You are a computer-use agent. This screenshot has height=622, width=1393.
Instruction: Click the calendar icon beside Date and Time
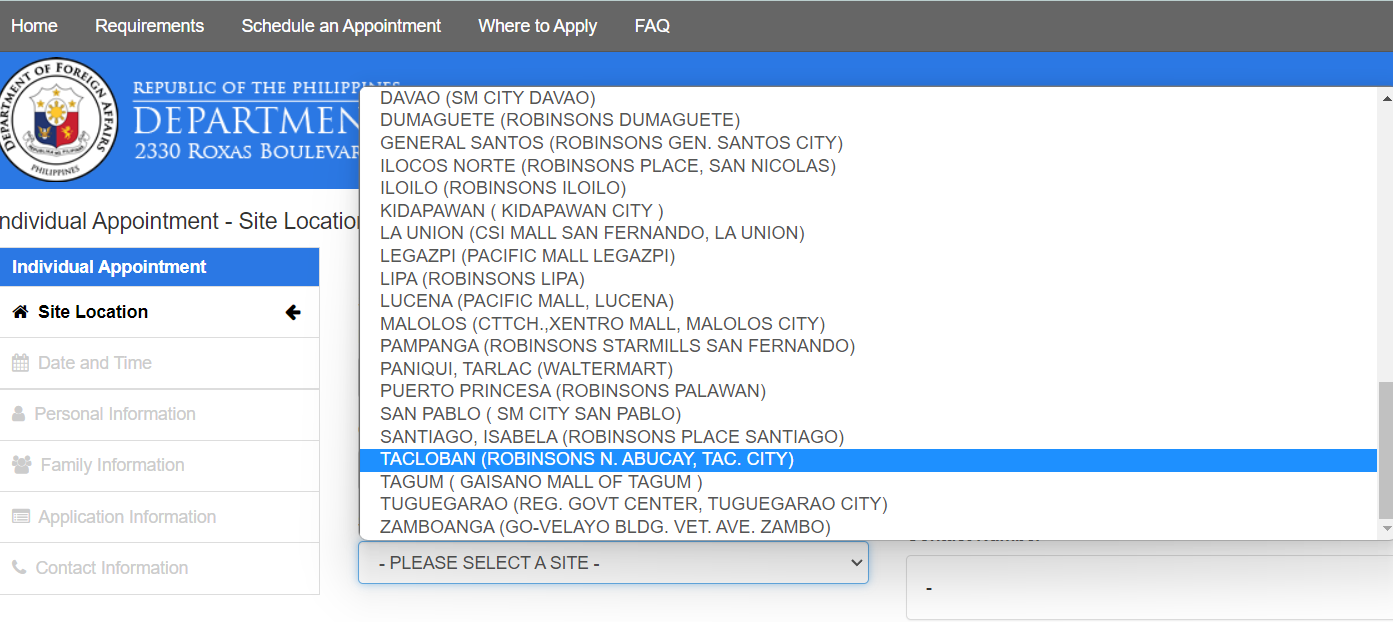tap(20, 363)
